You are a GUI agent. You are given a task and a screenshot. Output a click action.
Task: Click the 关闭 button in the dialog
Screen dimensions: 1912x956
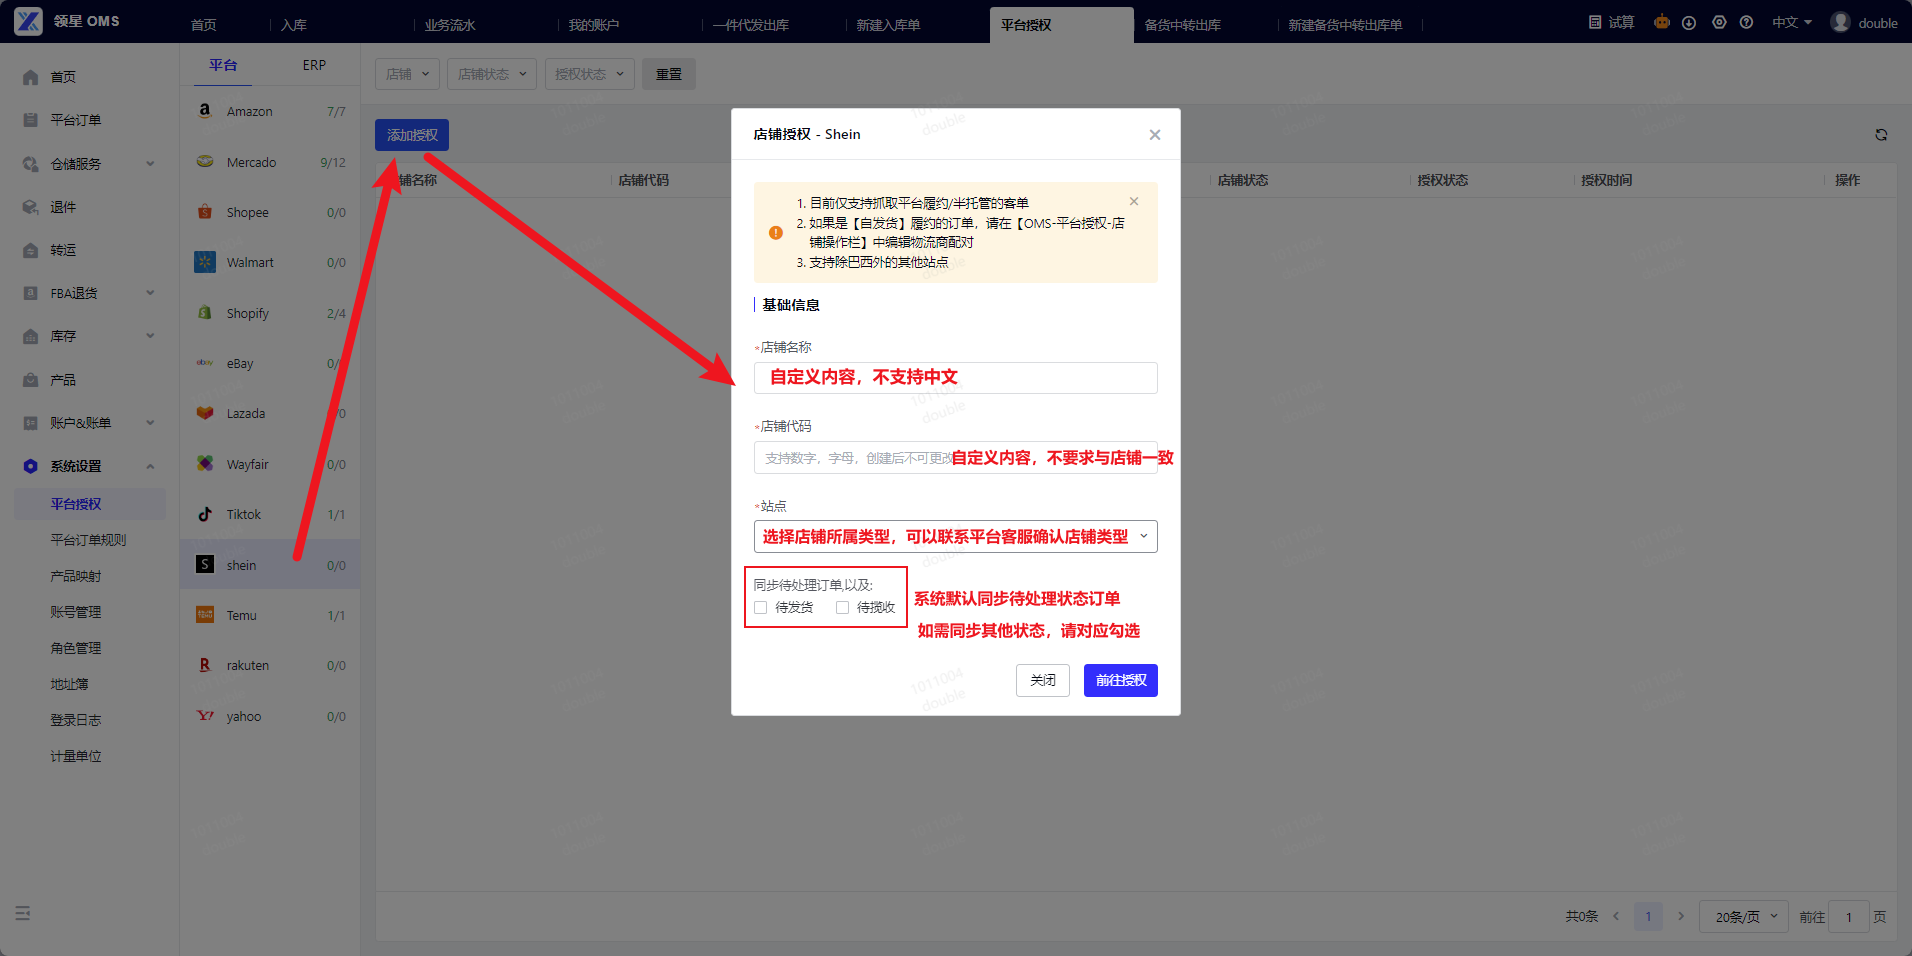point(1043,681)
